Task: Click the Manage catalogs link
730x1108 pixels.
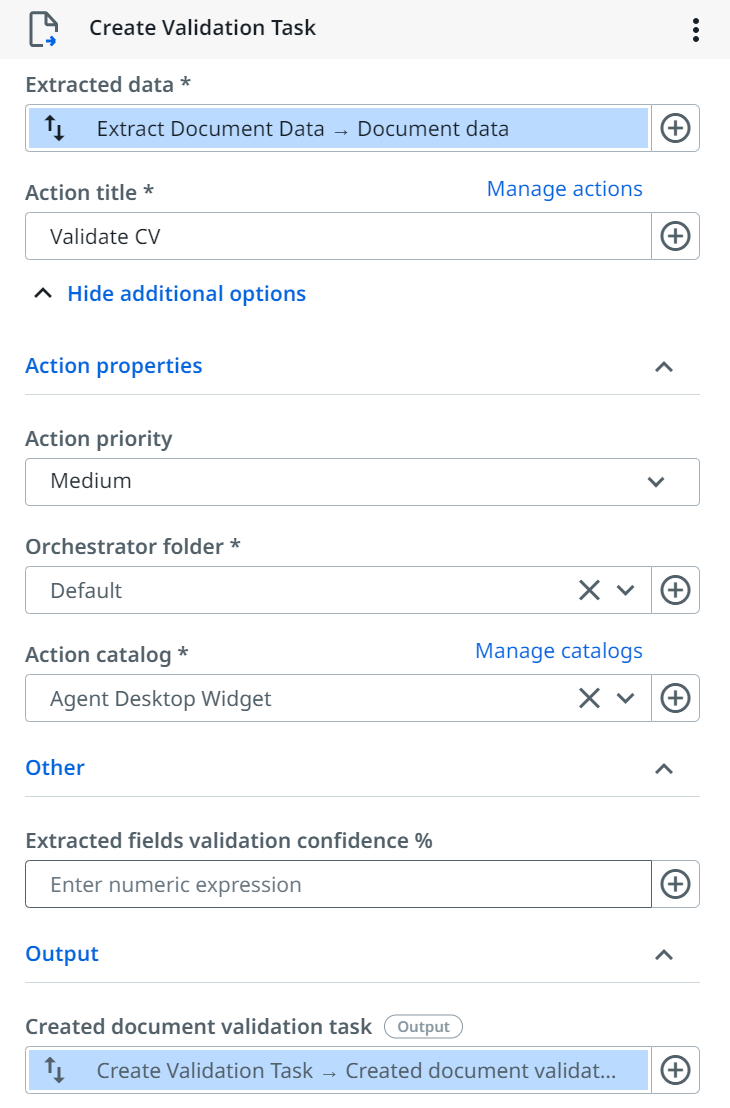Action: 558,651
